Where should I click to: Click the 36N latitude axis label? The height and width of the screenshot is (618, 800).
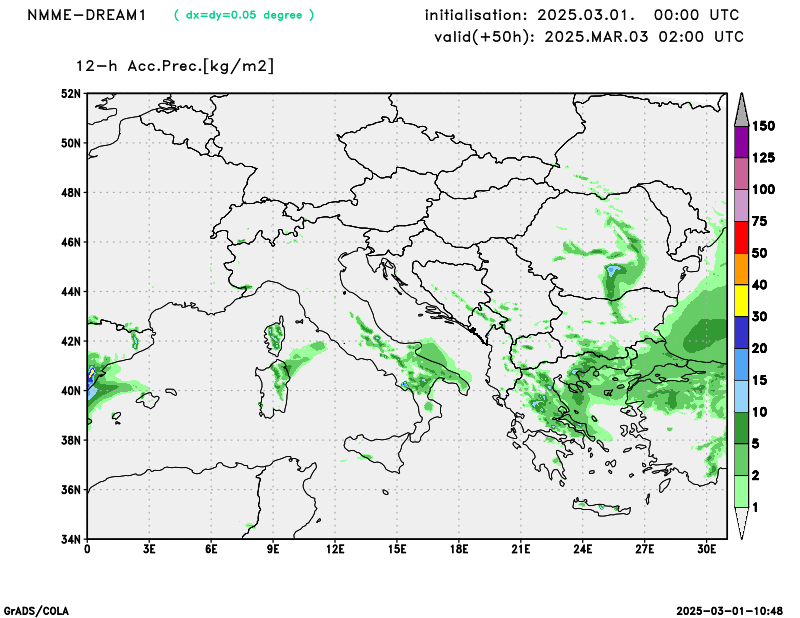(x=71, y=490)
